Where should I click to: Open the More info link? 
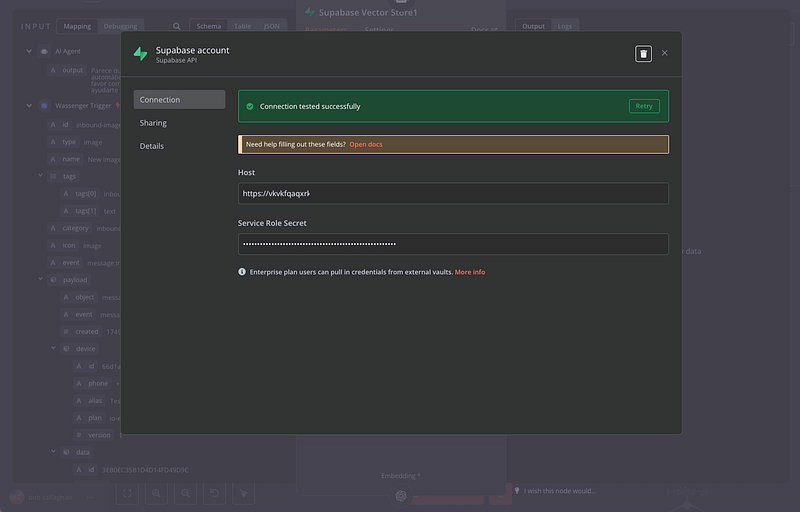tap(470, 272)
